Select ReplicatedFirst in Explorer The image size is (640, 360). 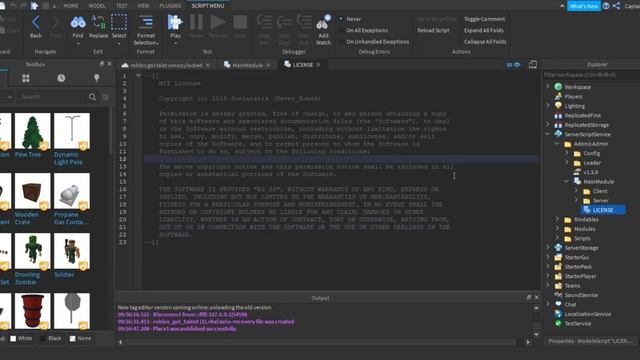[x=582, y=116]
